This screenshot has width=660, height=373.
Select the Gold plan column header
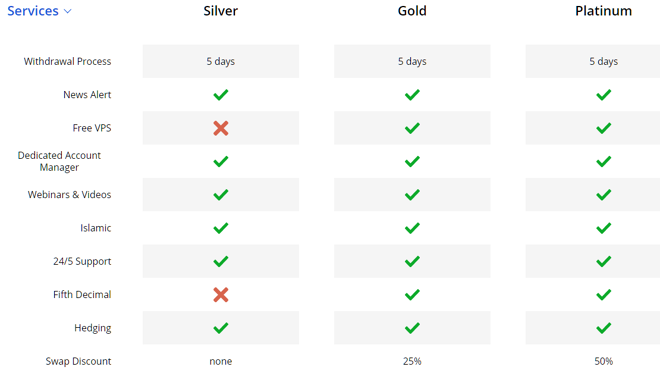pos(412,11)
